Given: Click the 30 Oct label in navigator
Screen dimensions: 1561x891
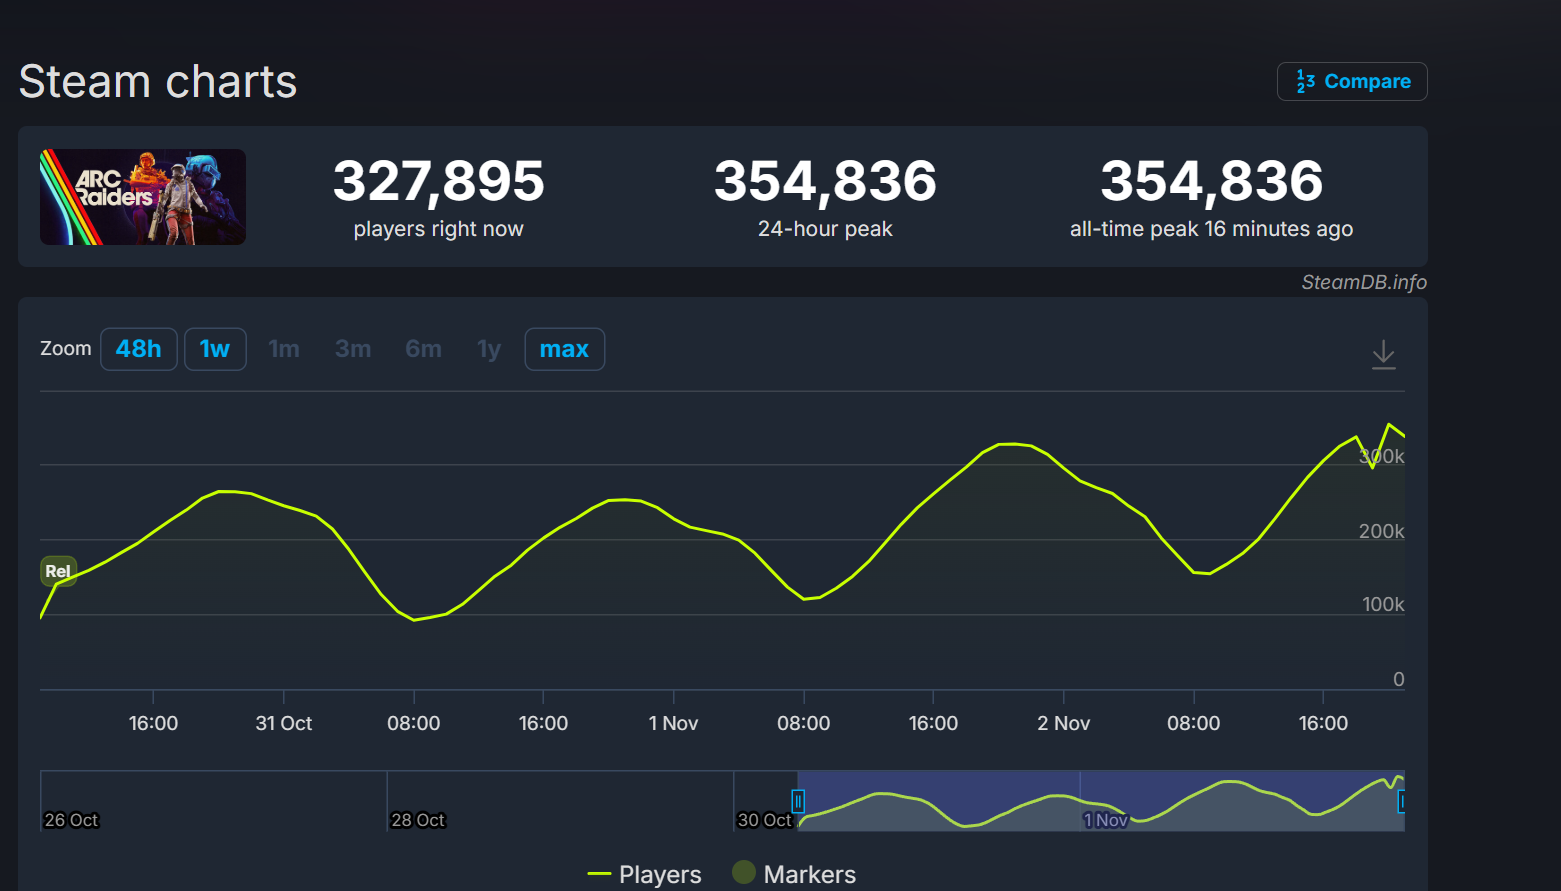Looking at the screenshot, I should tap(765, 820).
